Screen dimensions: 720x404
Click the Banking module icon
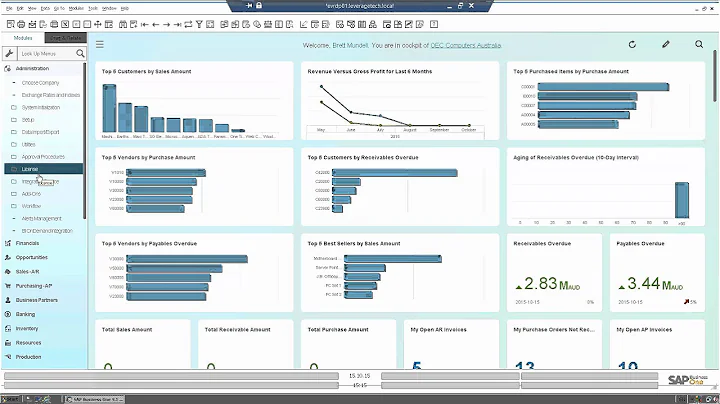tap(8, 314)
